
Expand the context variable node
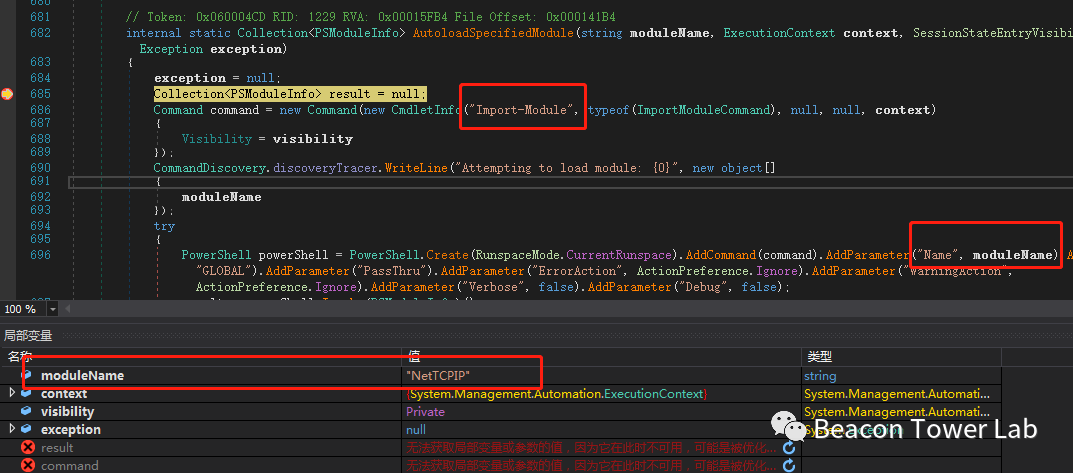point(12,393)
